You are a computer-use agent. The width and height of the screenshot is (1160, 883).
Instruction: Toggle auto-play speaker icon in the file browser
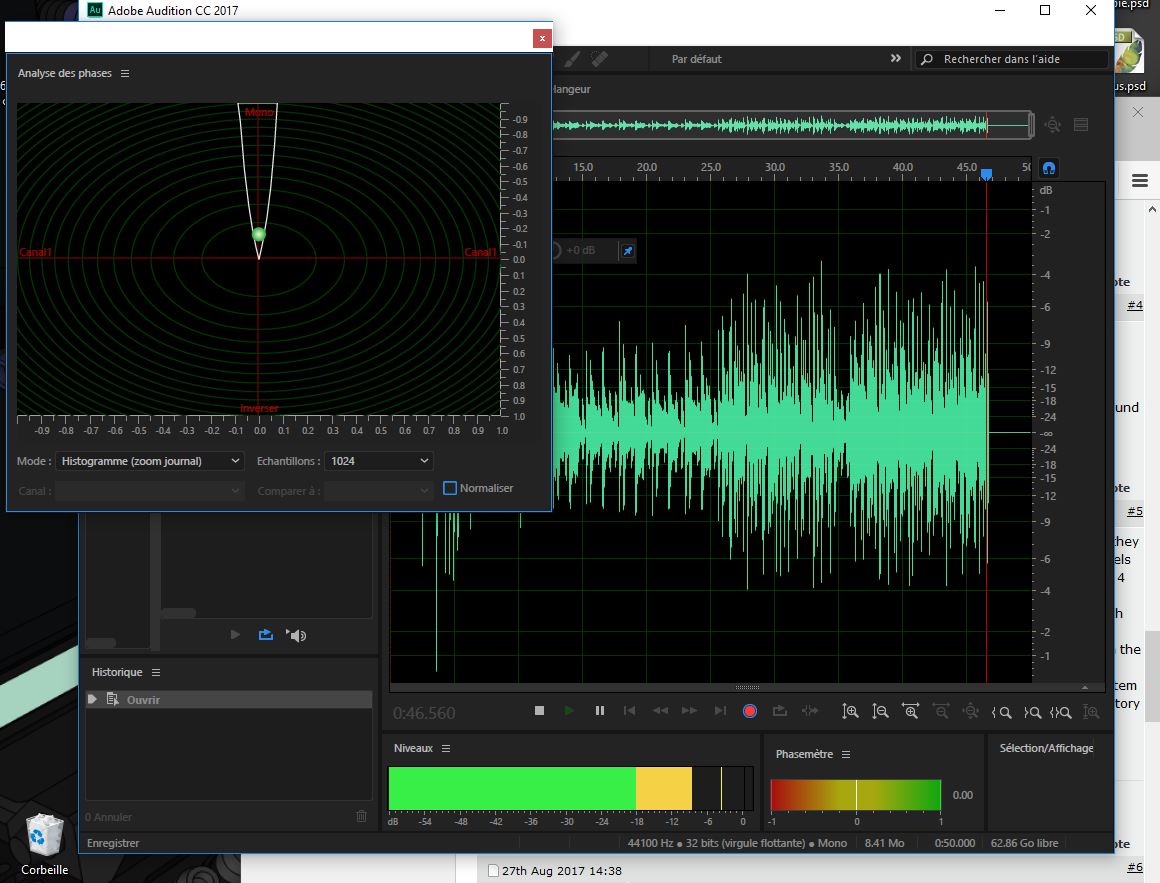point(296,635)
